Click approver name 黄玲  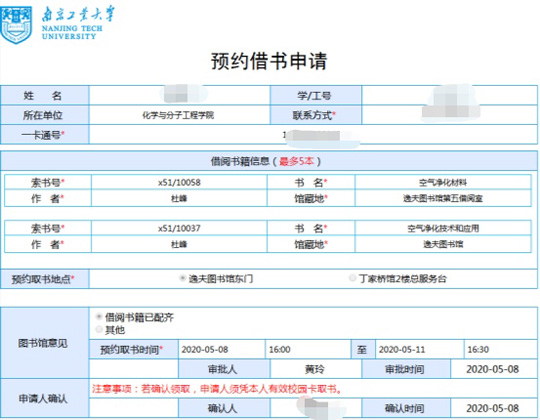(x=316, y=369)
